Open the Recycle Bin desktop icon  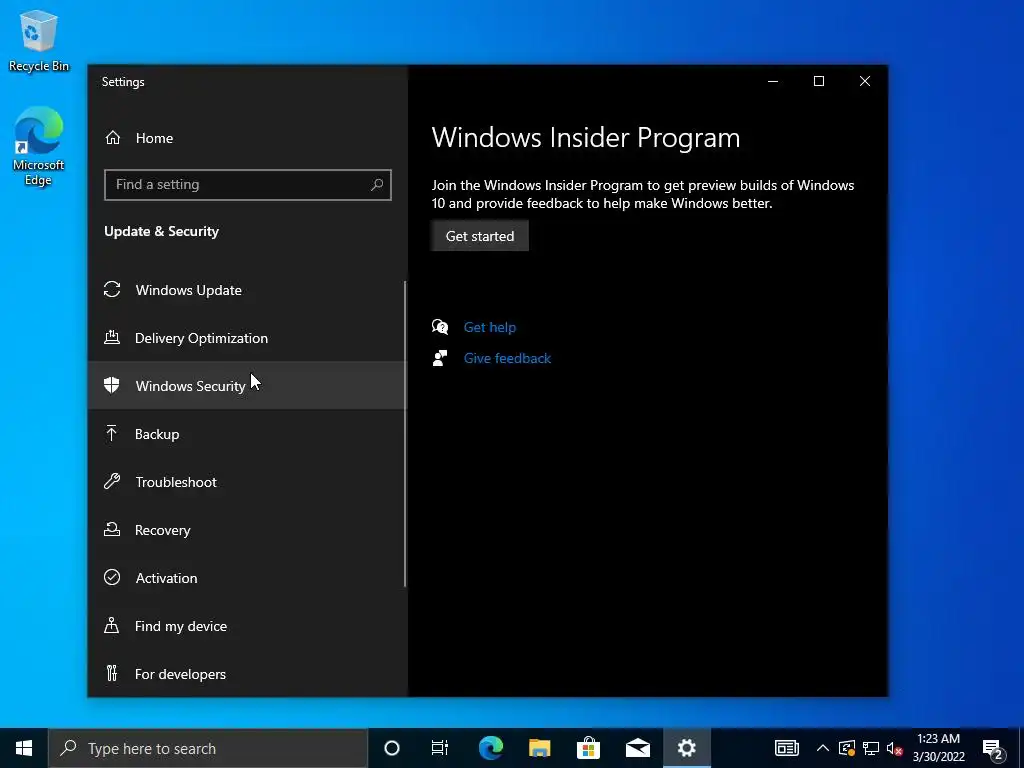(39, 40)
